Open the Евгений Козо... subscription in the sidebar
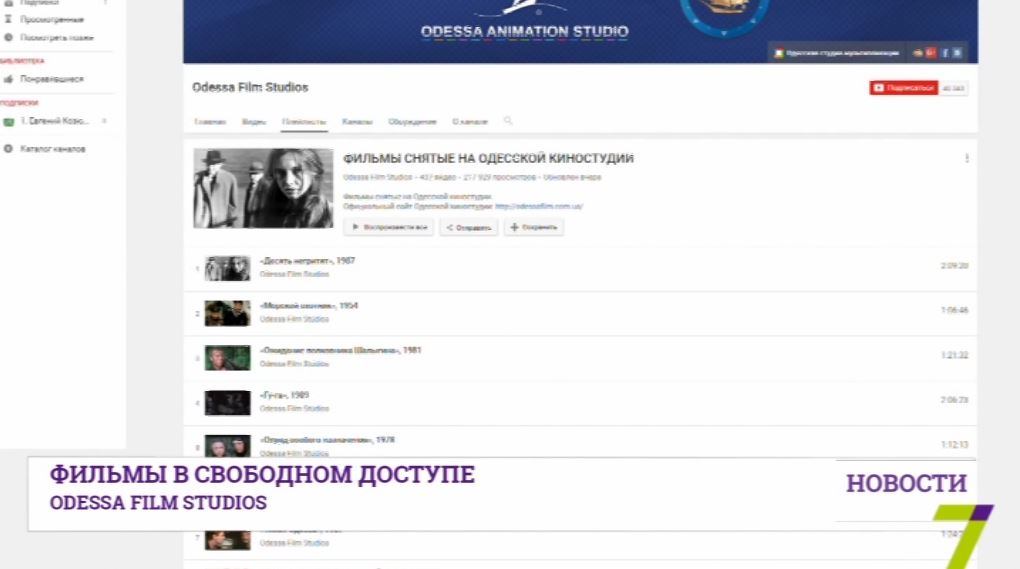 point(54,121)
